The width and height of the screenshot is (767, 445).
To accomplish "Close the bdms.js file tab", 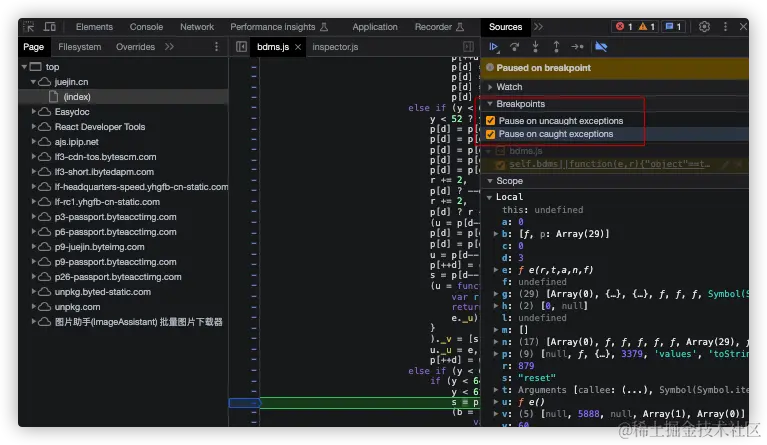I will coord(298,47).
